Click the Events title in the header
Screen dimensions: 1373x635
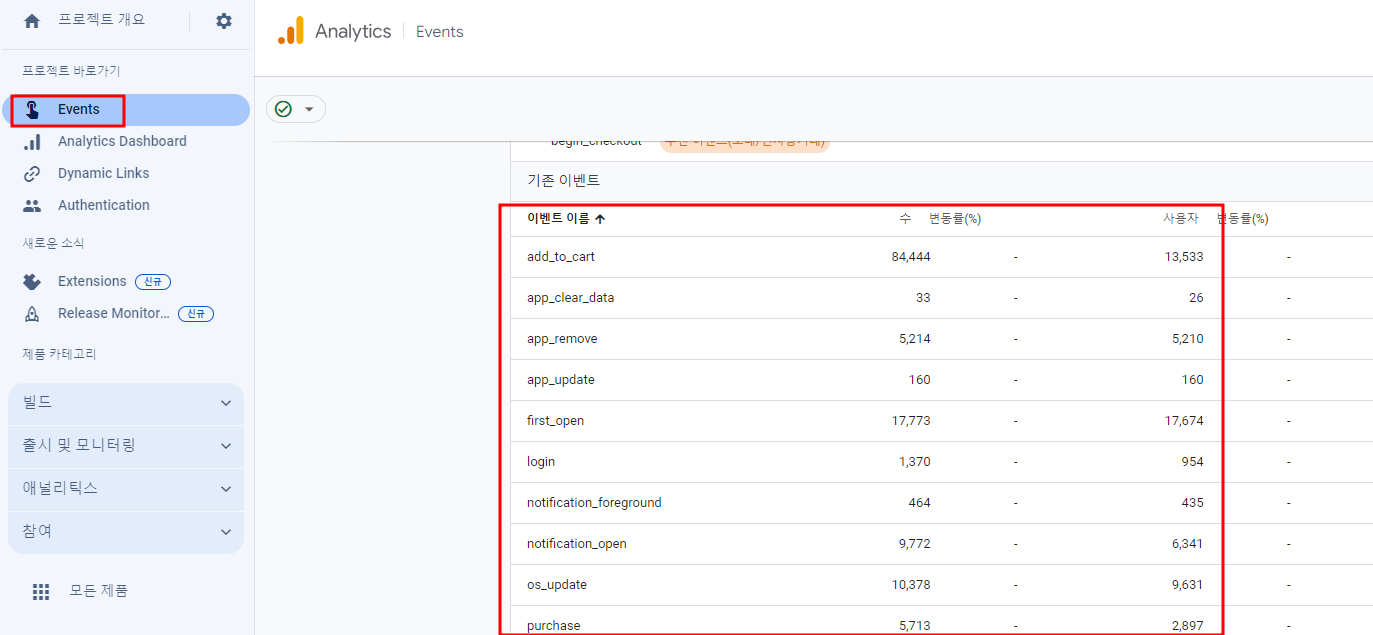(440, 32)
